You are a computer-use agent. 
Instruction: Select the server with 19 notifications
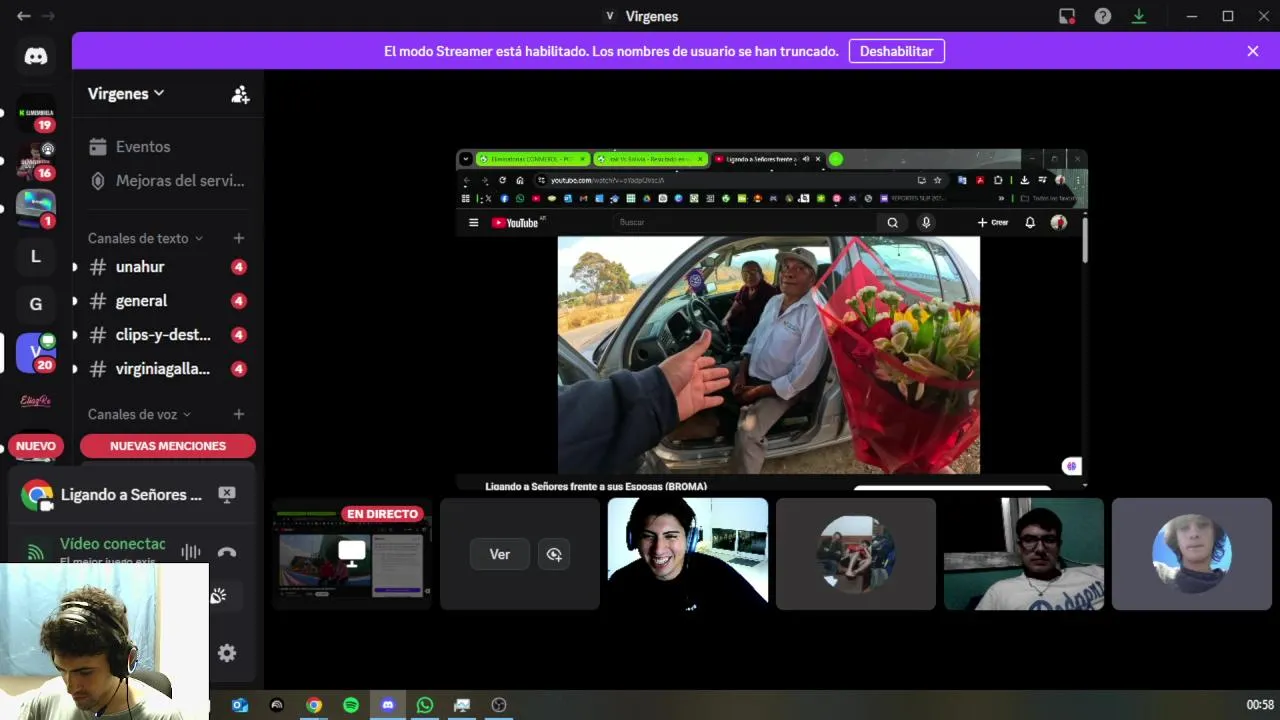[36, 113]
